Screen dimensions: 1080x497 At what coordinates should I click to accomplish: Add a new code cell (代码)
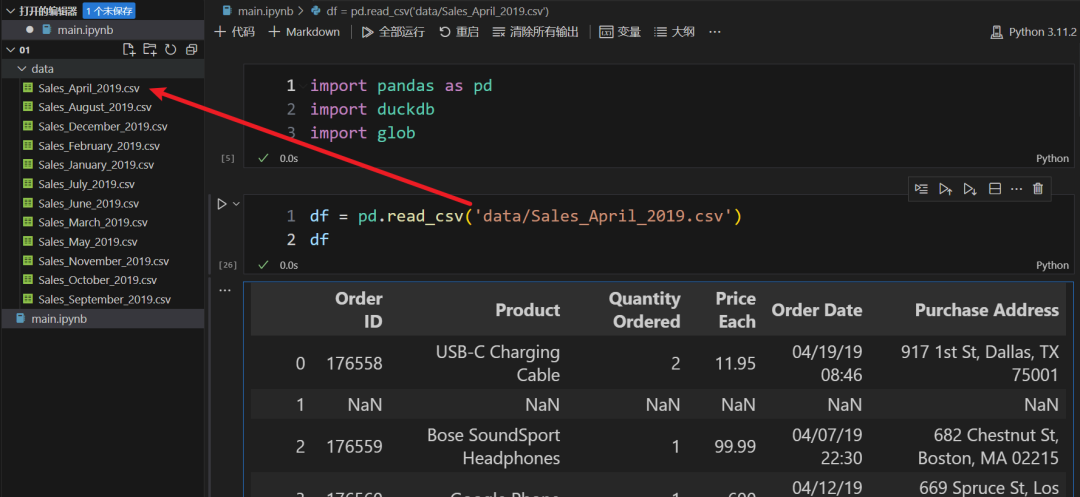(x=235, y=32)
